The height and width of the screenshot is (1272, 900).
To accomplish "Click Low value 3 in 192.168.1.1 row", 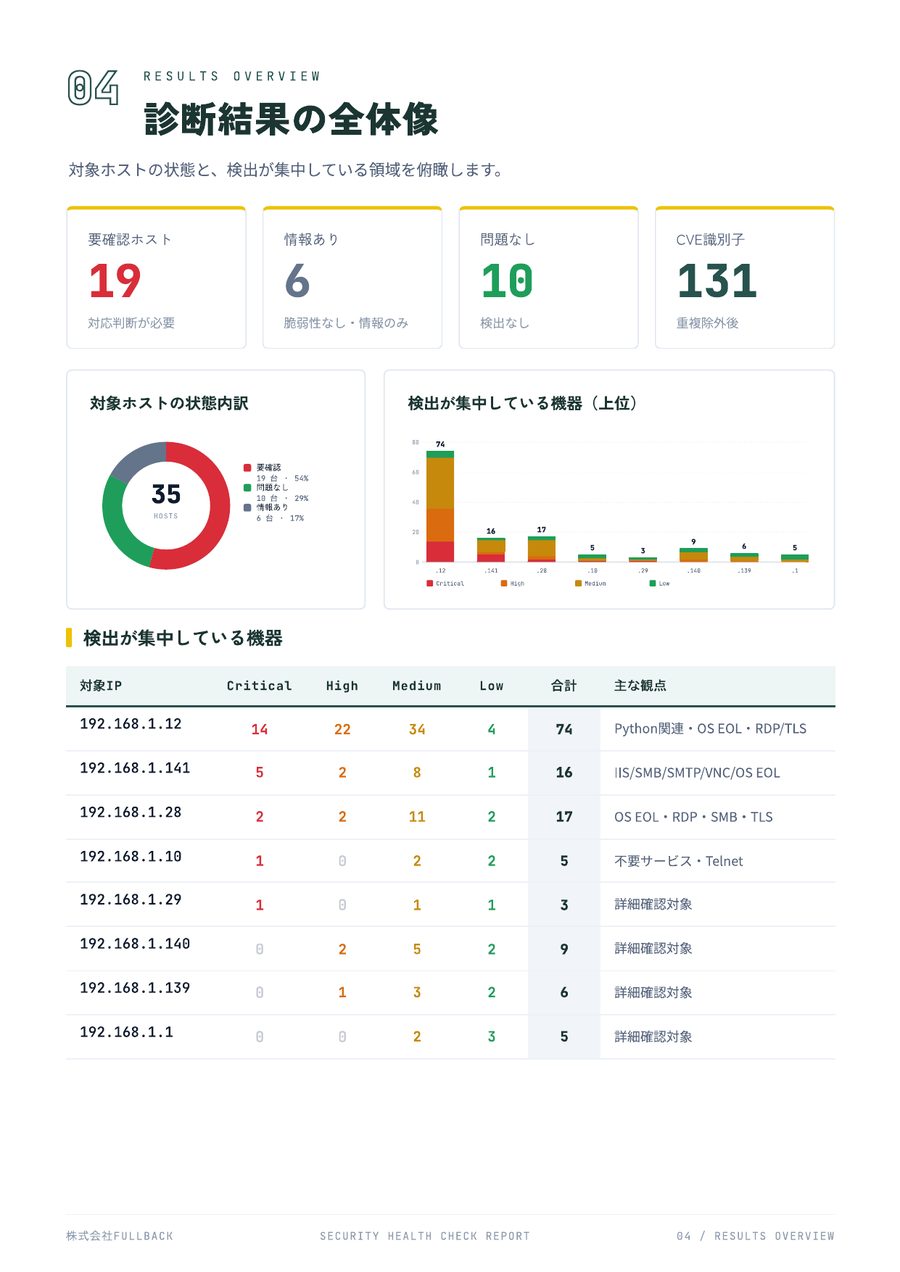I will 491,1037.
